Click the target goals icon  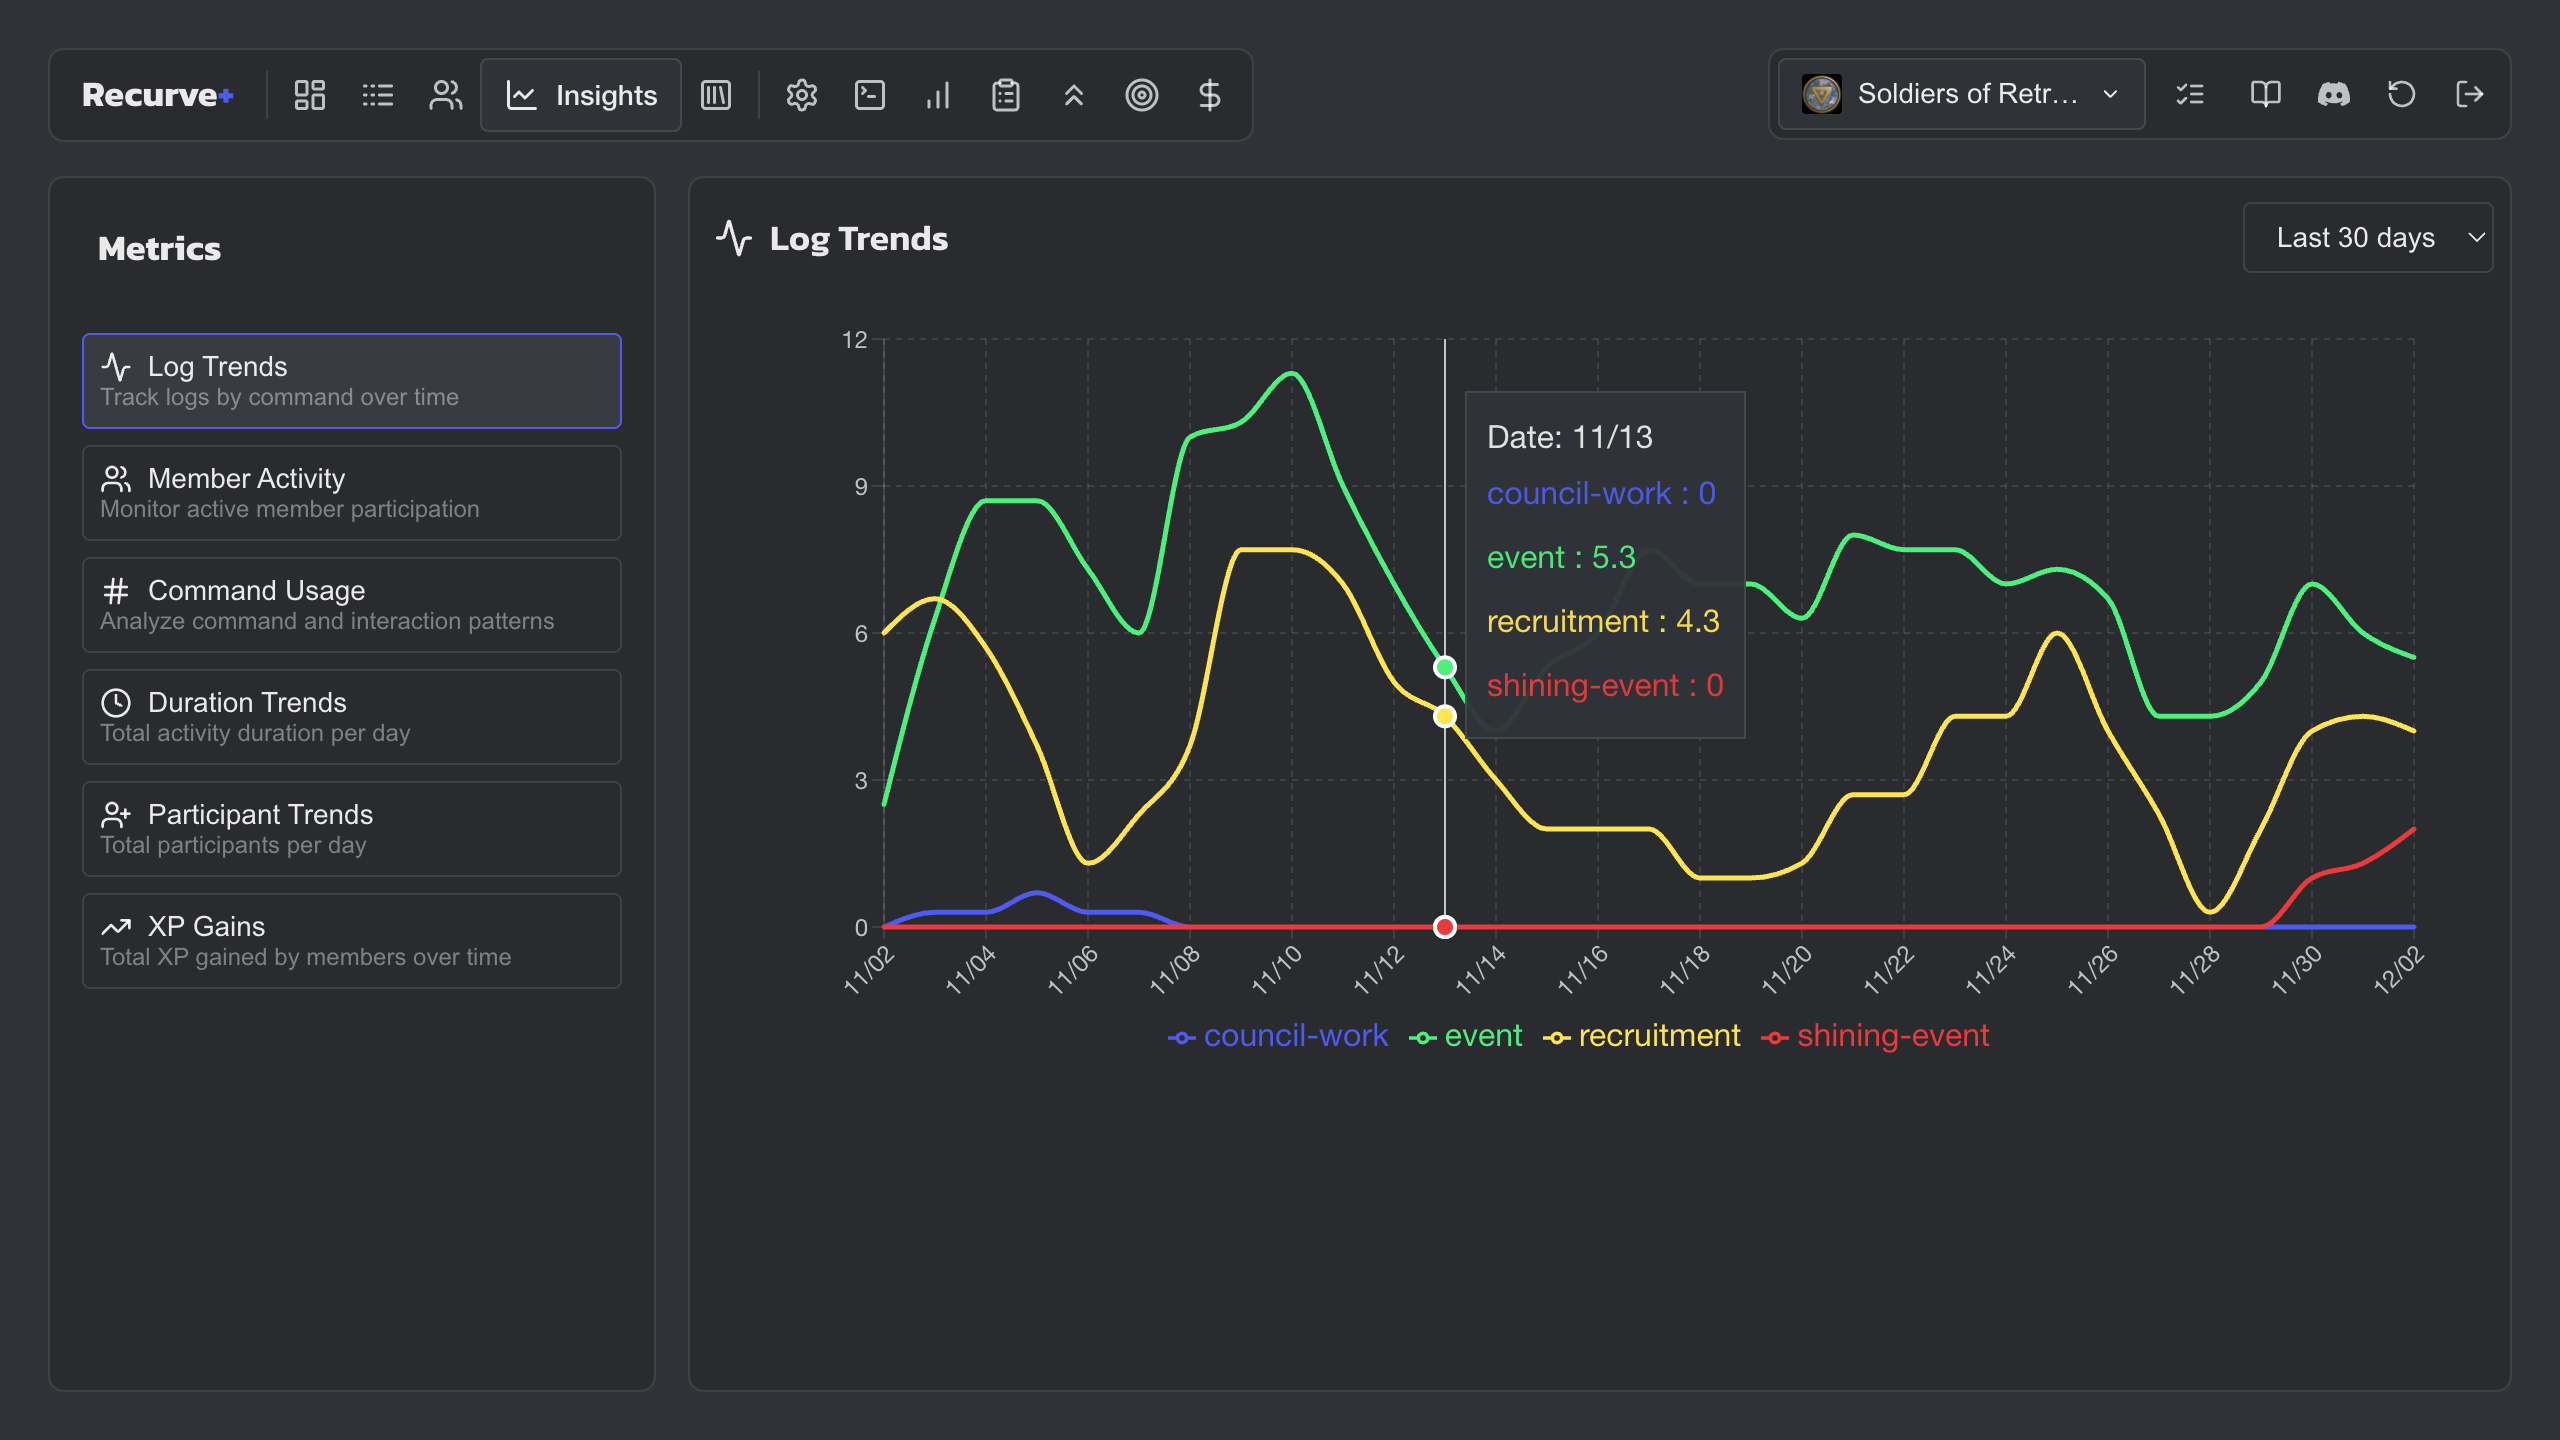pos(1142,95)
